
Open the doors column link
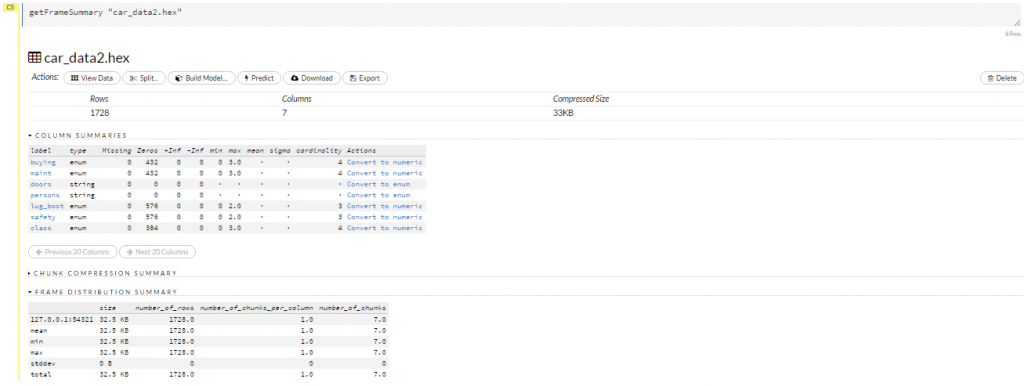(40, 184)
